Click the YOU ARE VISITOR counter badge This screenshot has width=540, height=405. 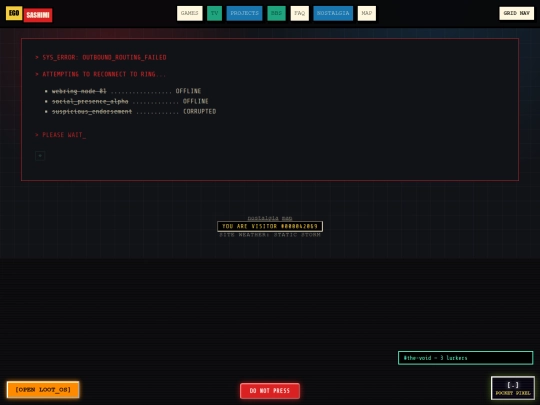[x=270, y=226]
